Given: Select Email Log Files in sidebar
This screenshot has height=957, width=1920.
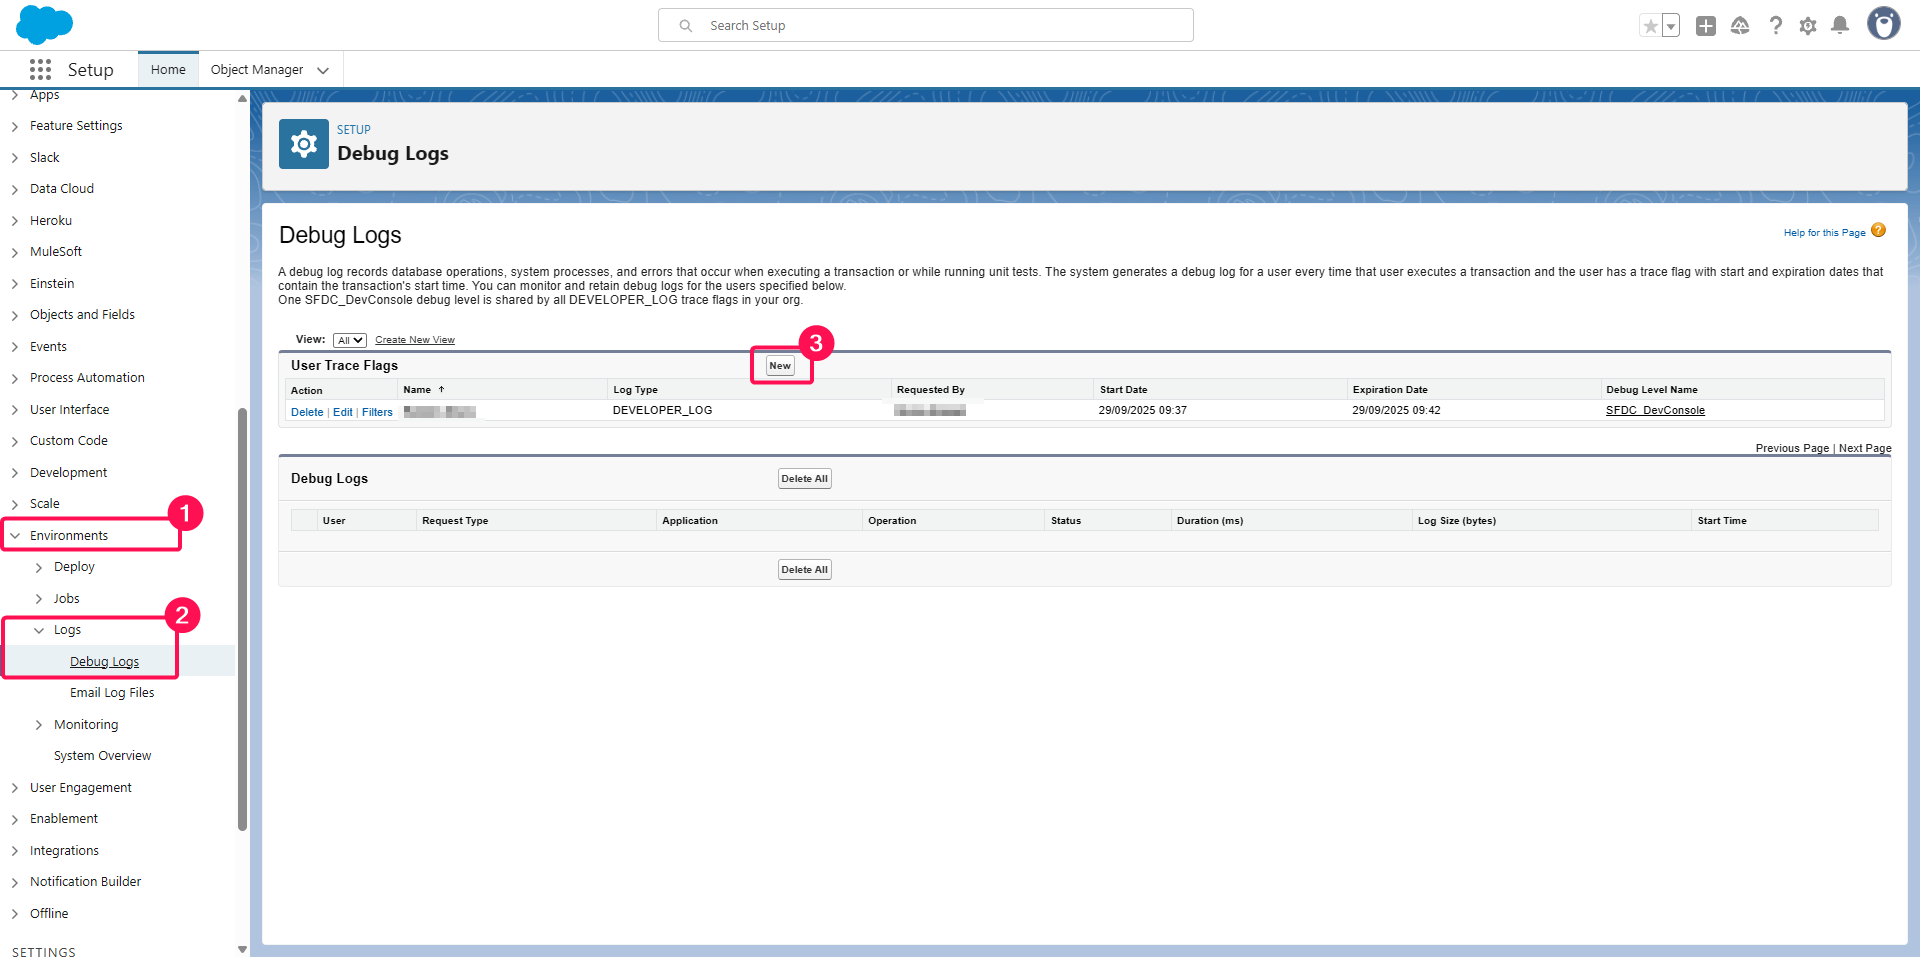Looking at the screenshot, I should pyautogui.click(x=112, y=693).
